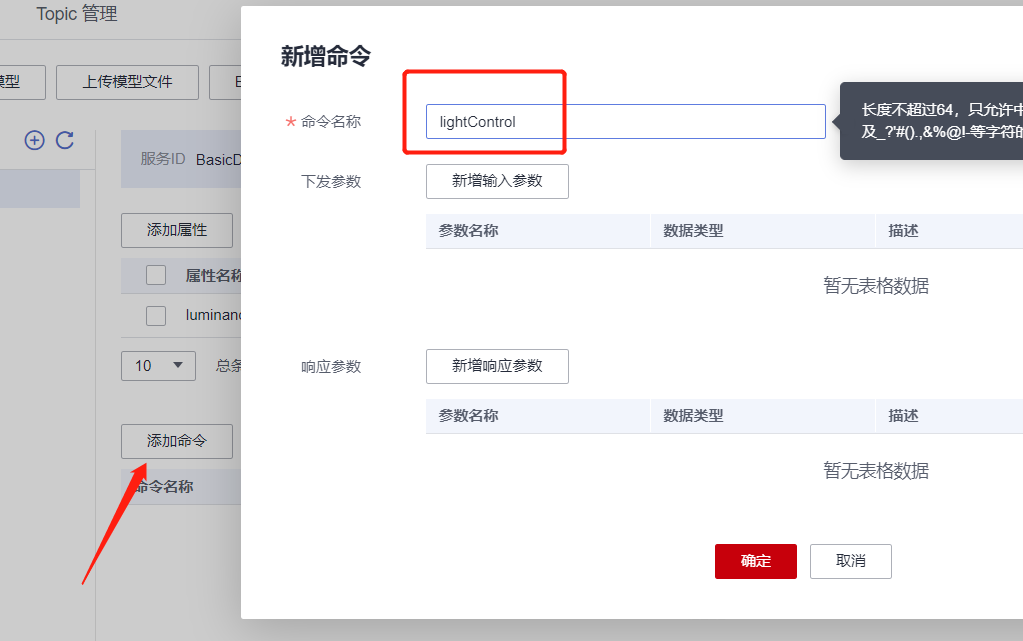
Task: Click 新增响应参数 to add response parameter
Action: coord(497,366)
